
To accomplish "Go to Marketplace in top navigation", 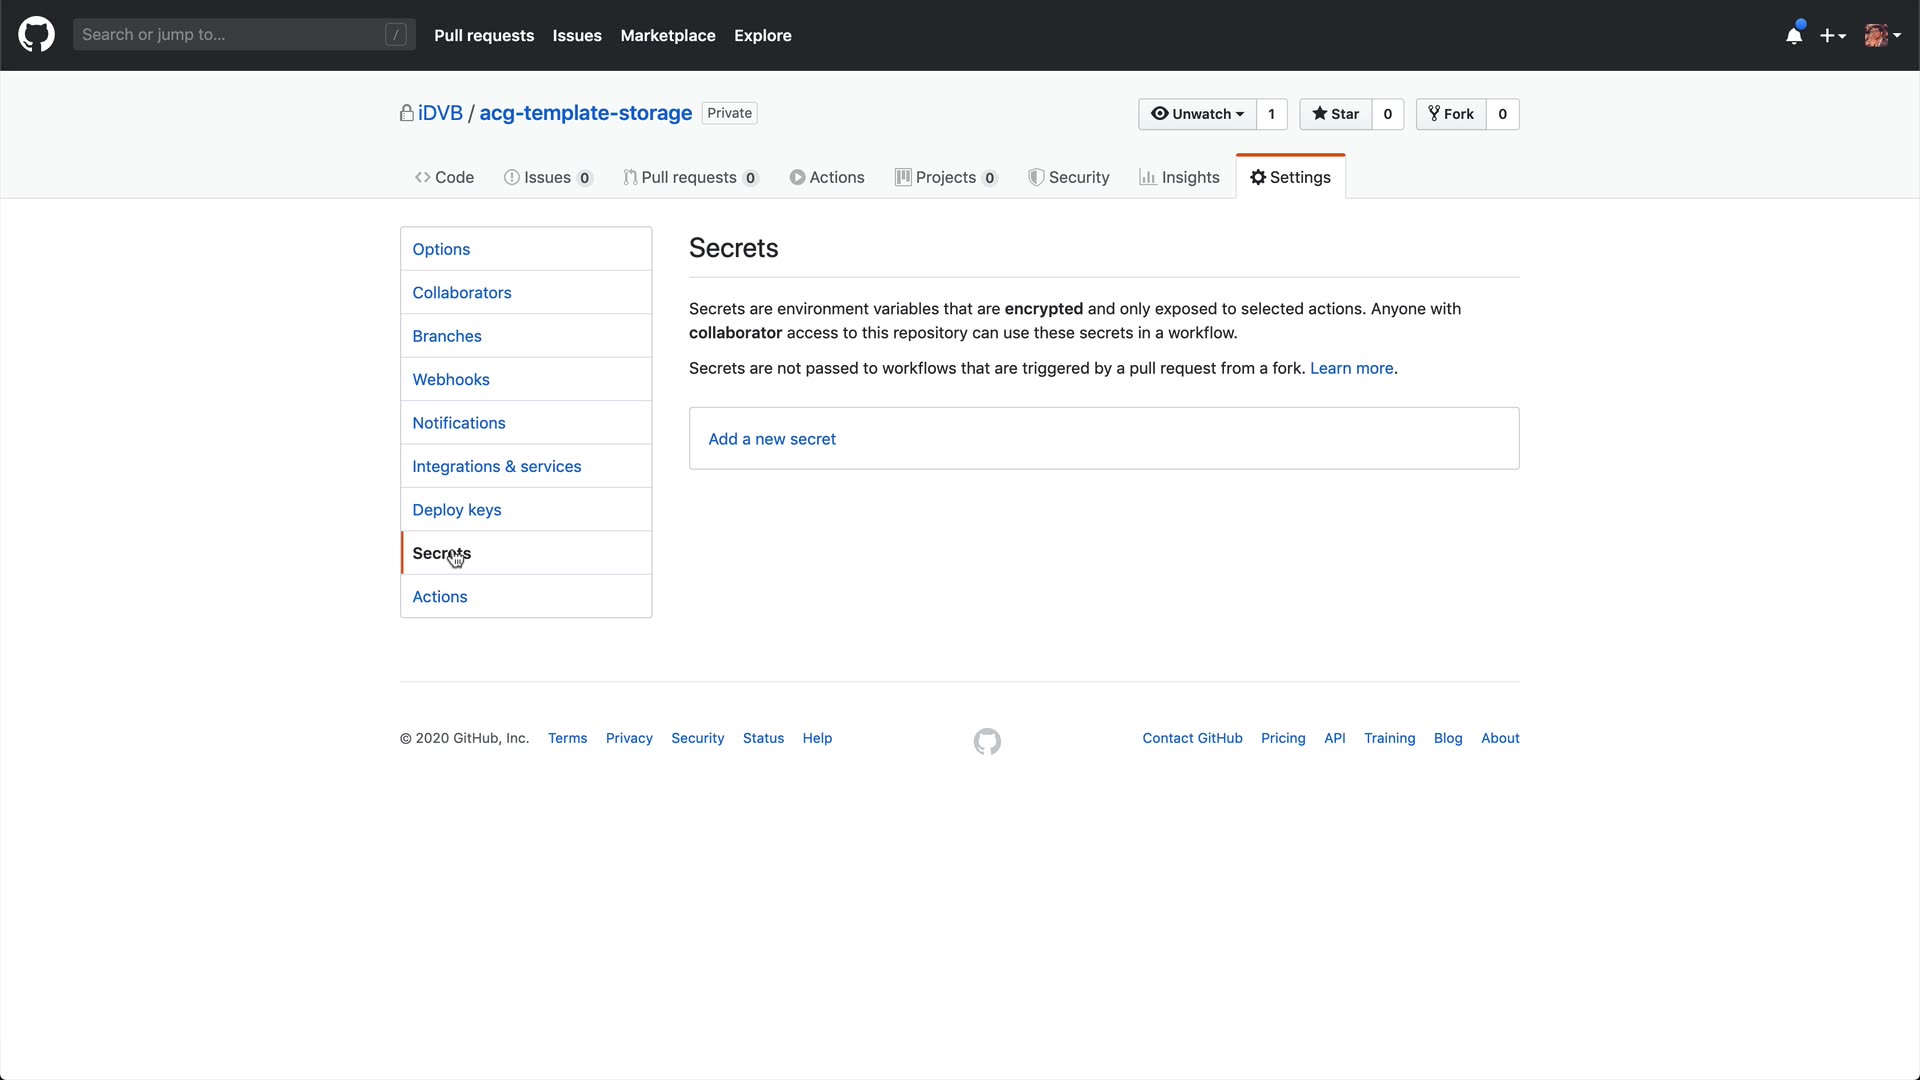I will coord(667,35).
